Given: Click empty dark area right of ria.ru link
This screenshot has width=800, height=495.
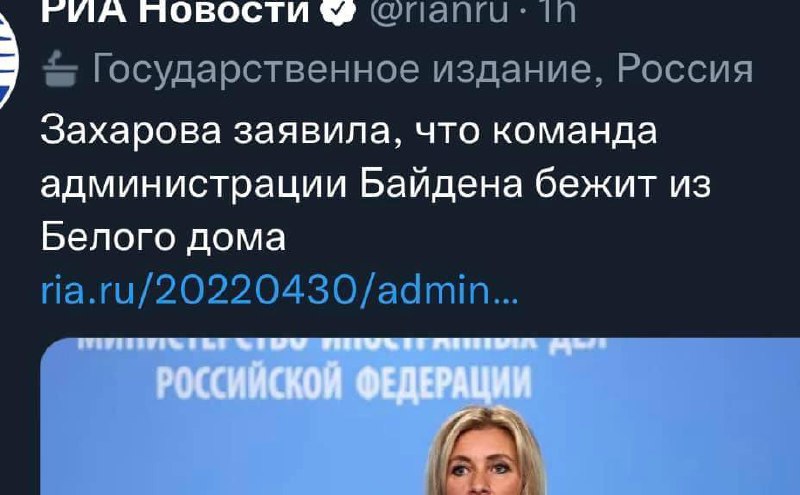Looking at the screenshot, I should click(658, 291).
